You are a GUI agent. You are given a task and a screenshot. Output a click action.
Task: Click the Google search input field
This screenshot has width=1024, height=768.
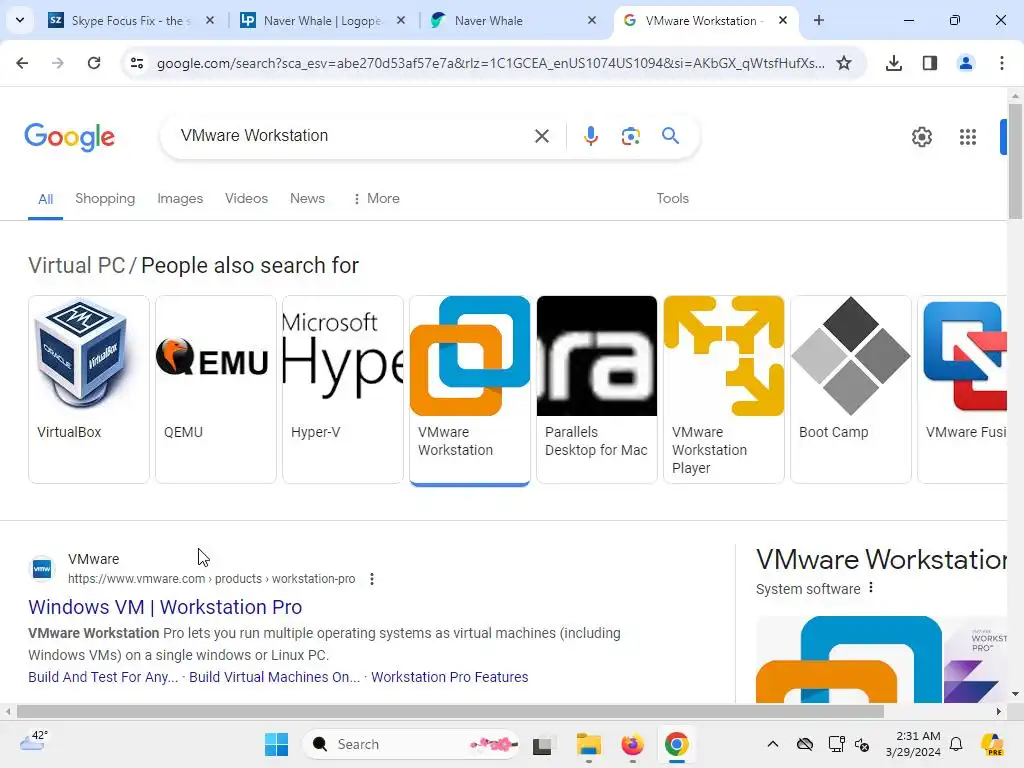pyautogui.click(x=353, y=136)
